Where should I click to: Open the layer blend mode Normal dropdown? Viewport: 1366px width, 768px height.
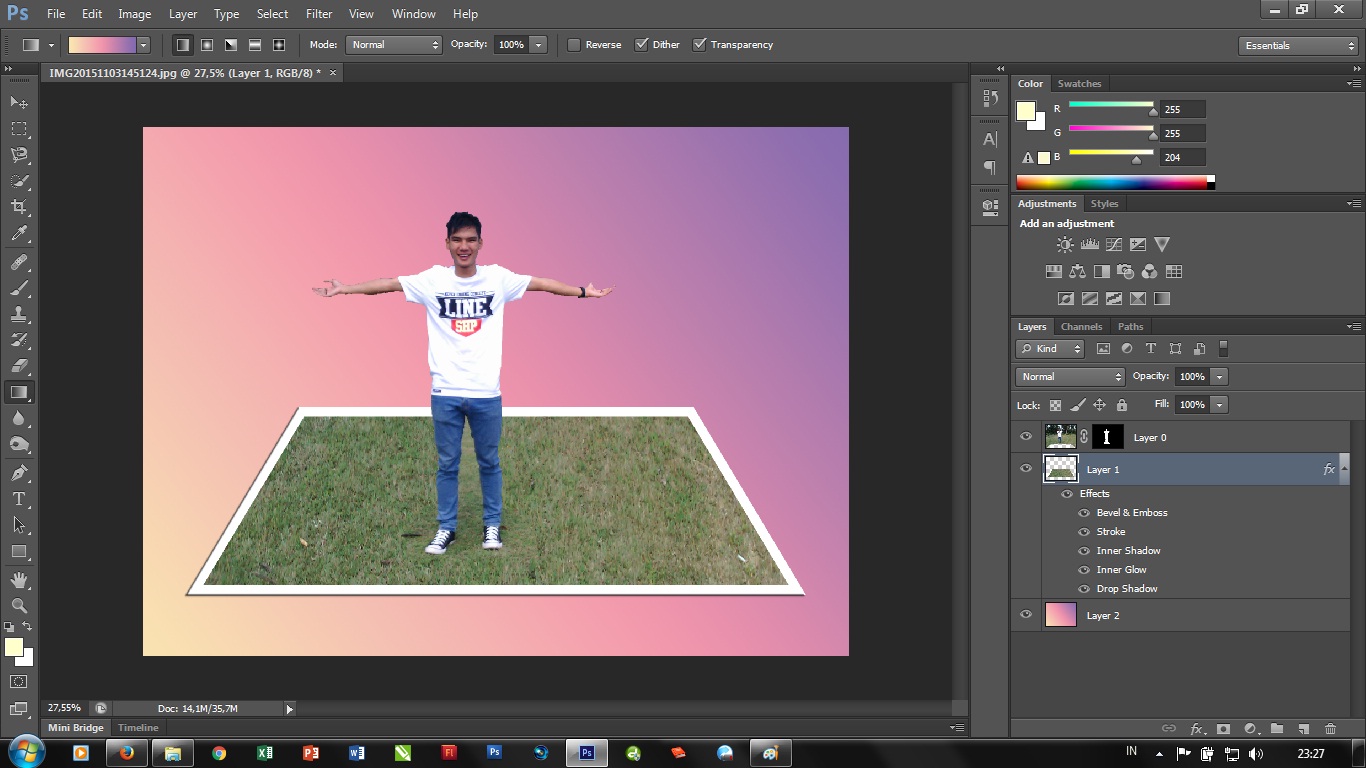[x=1070, y=377]
